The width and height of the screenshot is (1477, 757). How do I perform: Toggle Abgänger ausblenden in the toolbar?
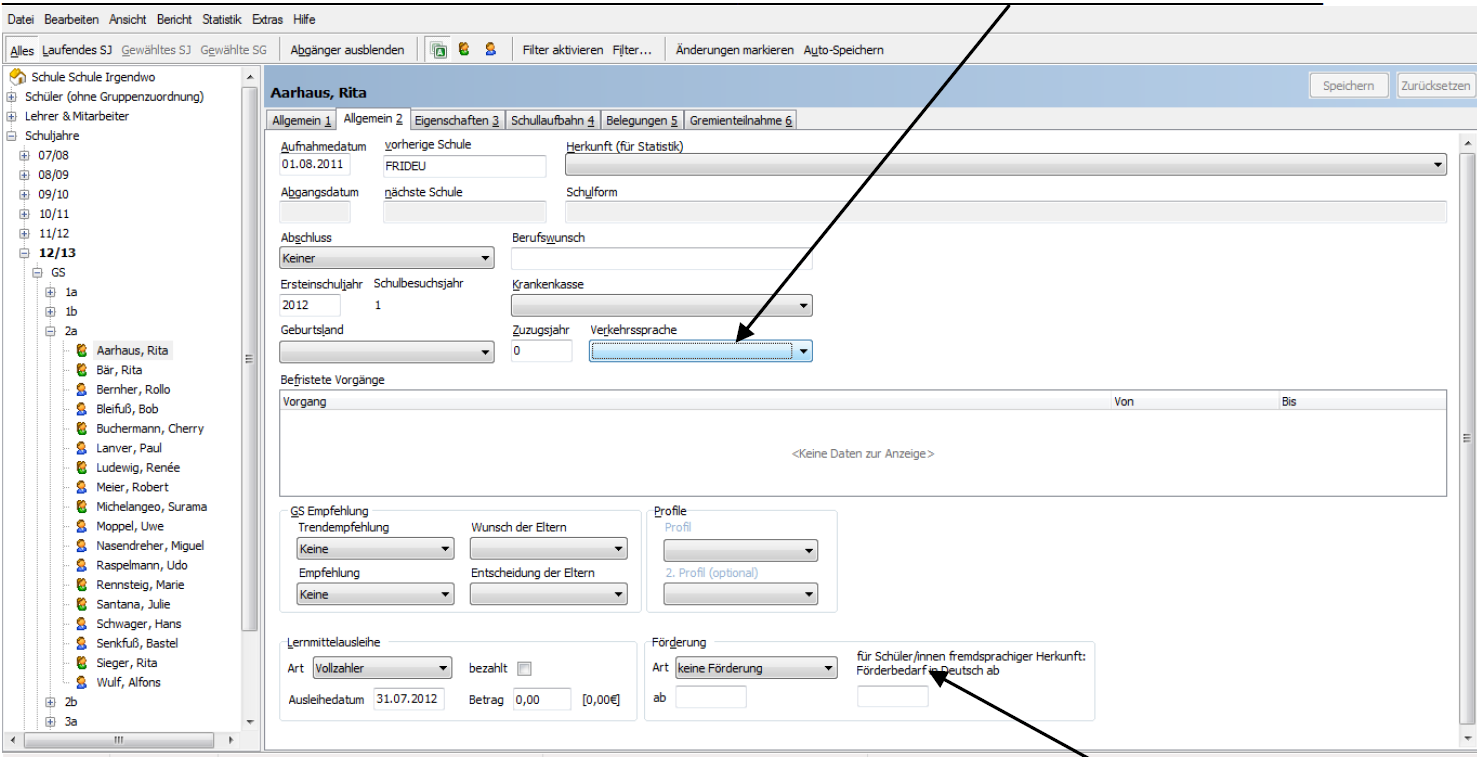[x=348, y=50]
